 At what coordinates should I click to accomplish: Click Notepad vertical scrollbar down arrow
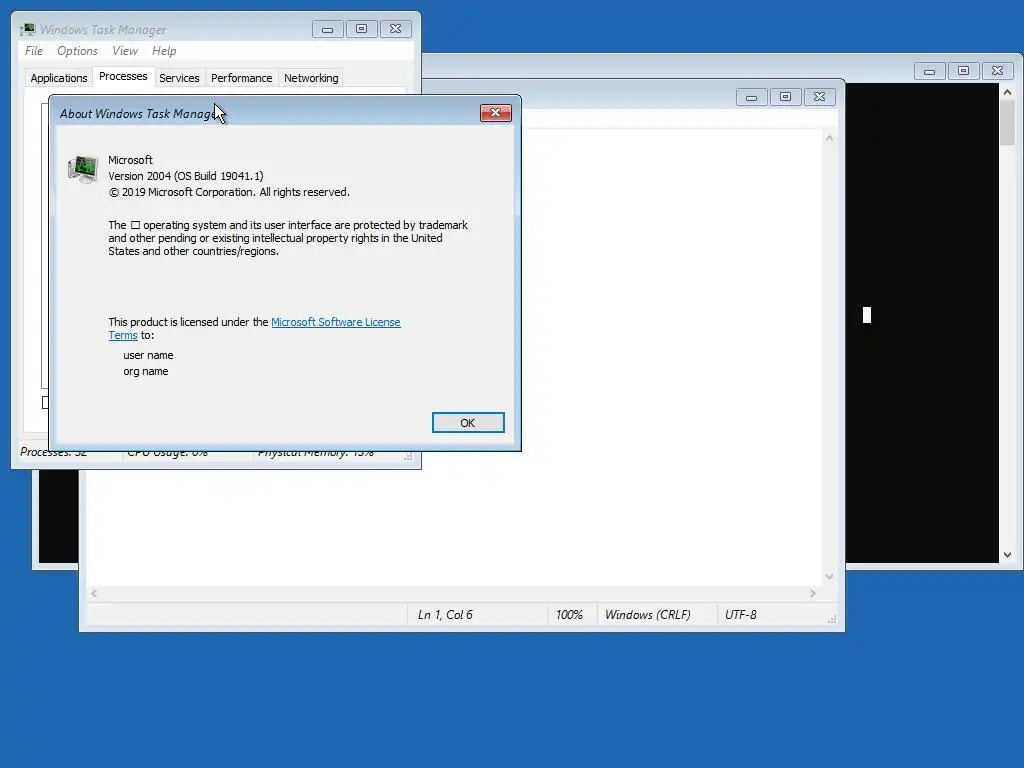pyautogui.click(x=829, y=576)
